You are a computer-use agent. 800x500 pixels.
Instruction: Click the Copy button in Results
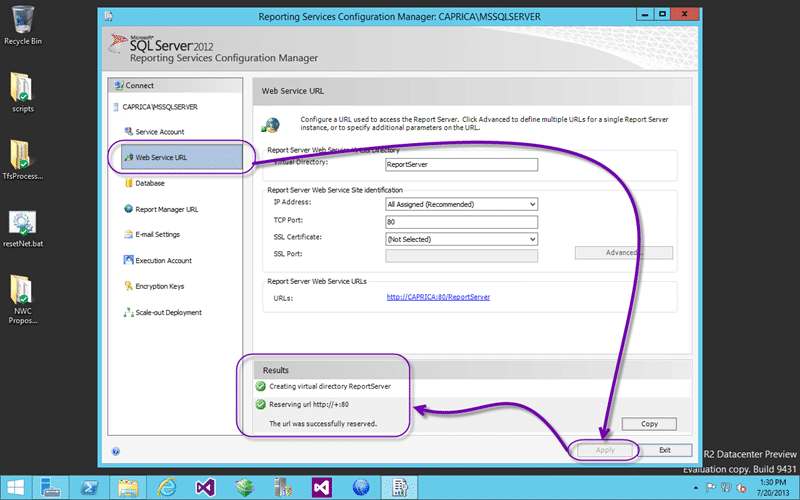pos(649,424)
